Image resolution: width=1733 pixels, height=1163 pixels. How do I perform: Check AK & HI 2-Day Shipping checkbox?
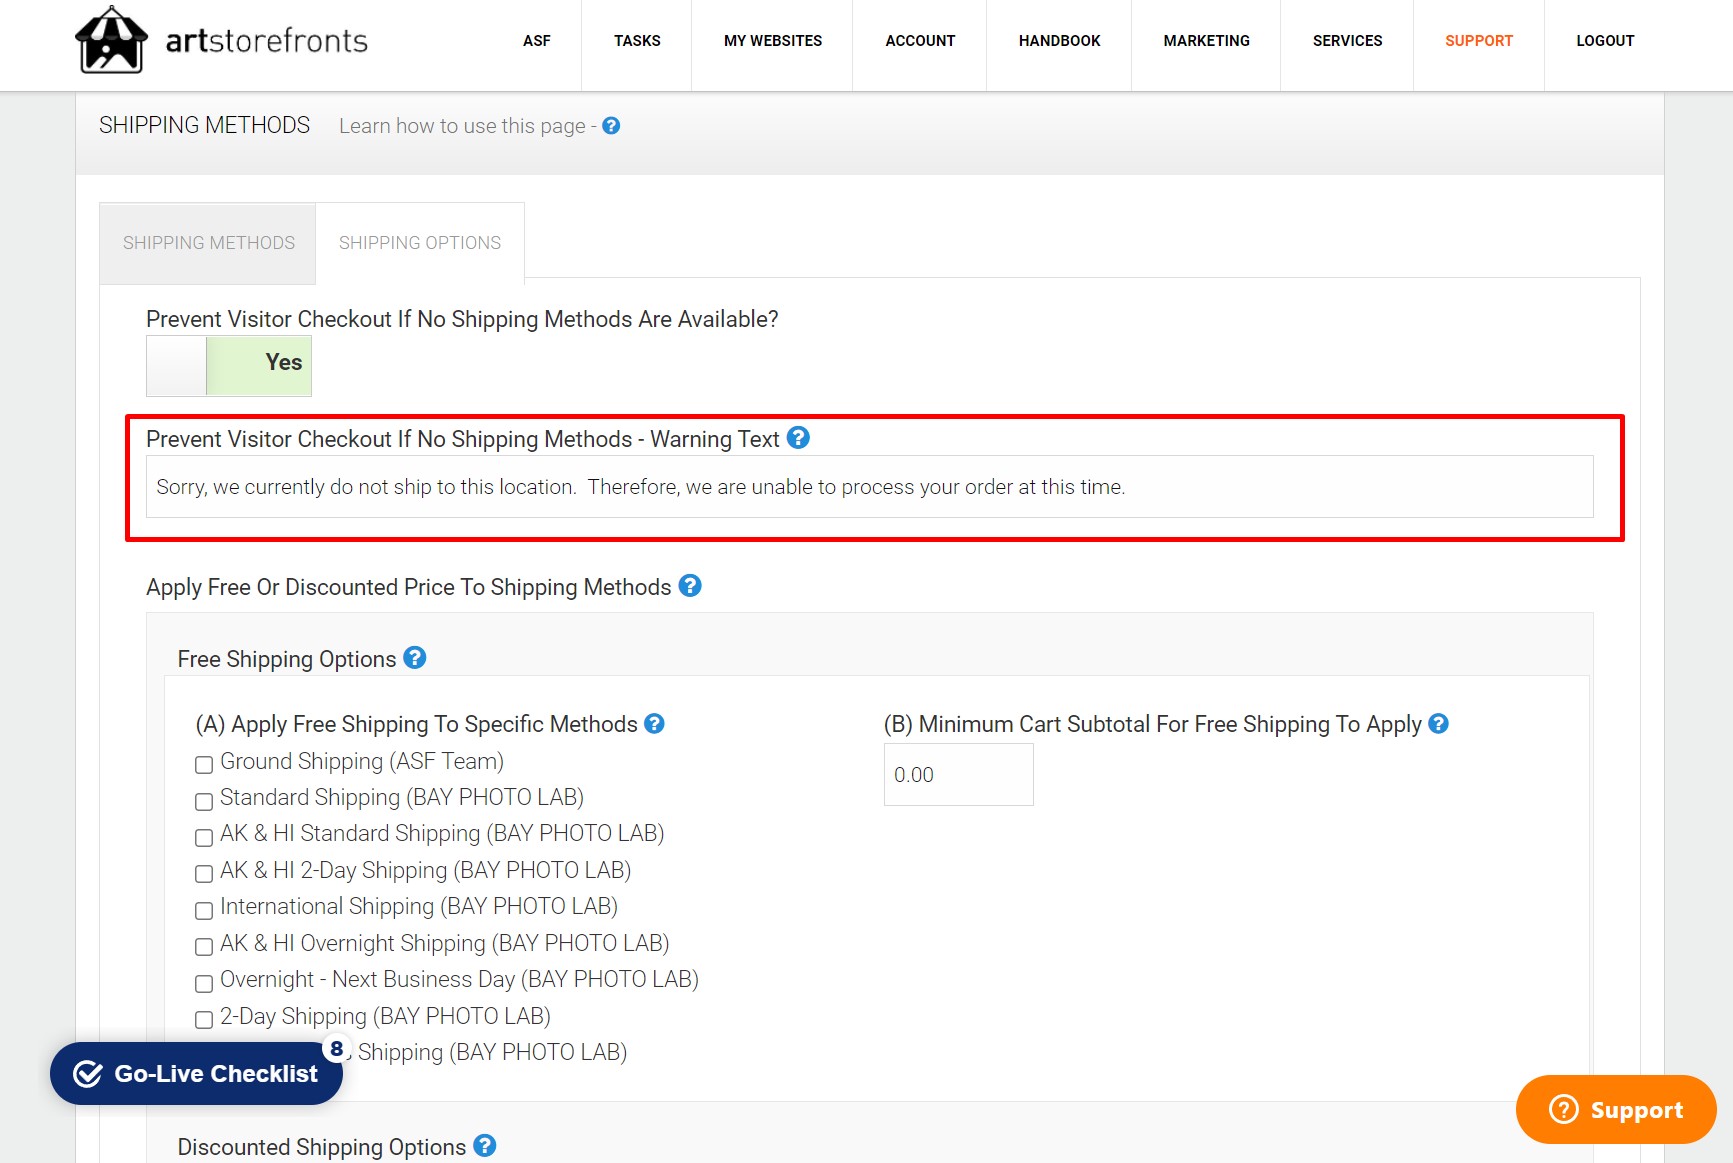(204, 873)
